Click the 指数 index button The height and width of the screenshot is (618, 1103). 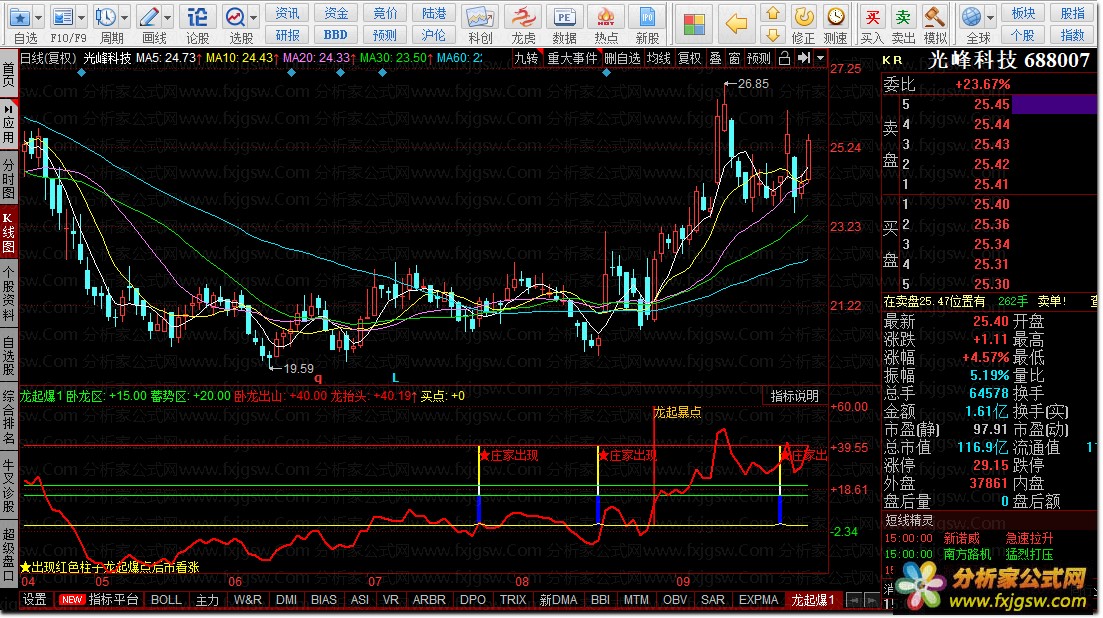1072,34
